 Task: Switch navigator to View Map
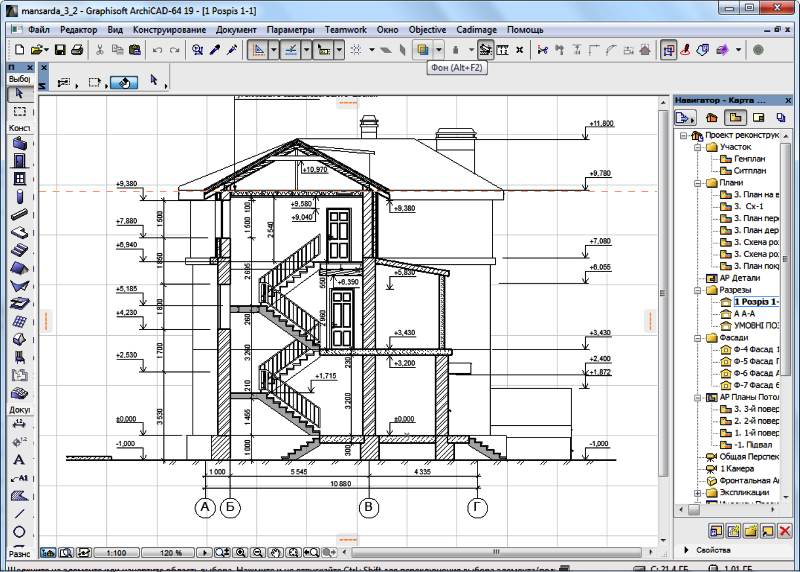pos(735,118)
